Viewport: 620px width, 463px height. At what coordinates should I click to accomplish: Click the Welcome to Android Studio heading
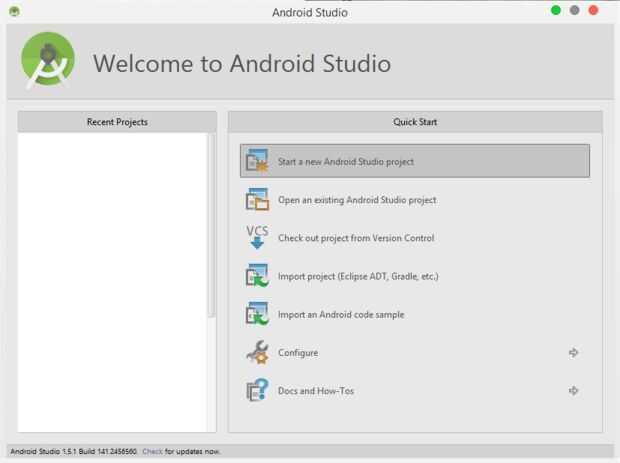click(x=242, y=63)
